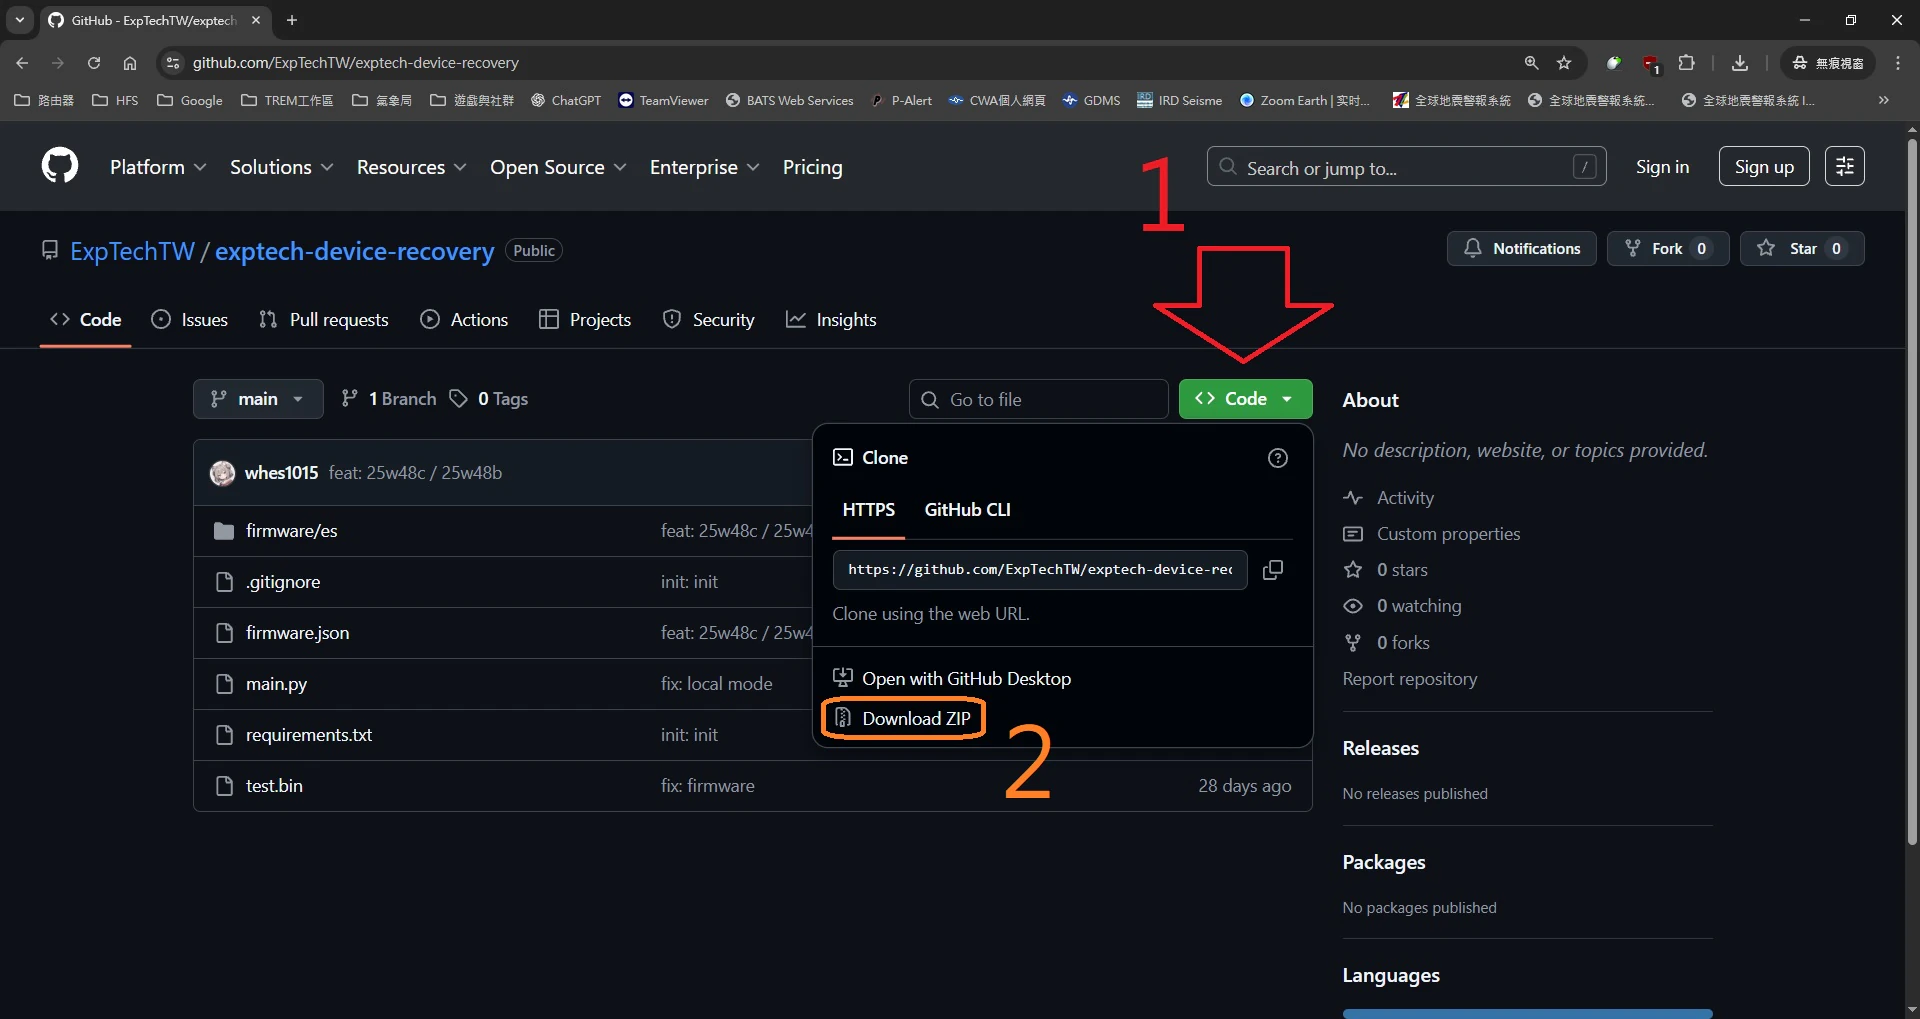This screenshot has width=1920, height=1019.
Task: Expand the Platform menu
Action: [158, 167]
